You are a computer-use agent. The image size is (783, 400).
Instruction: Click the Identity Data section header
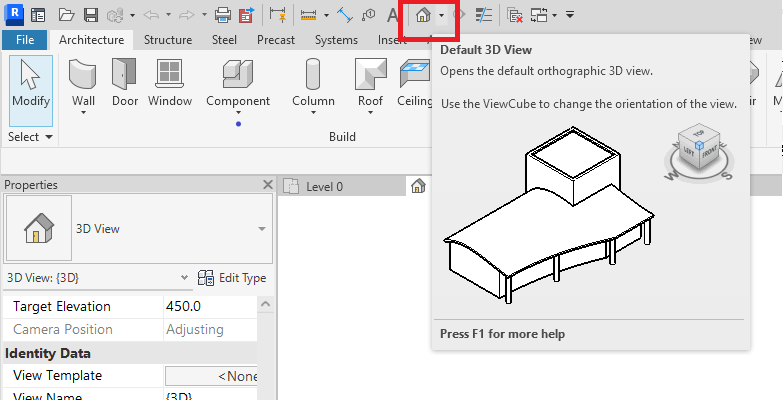pos(130,354)
